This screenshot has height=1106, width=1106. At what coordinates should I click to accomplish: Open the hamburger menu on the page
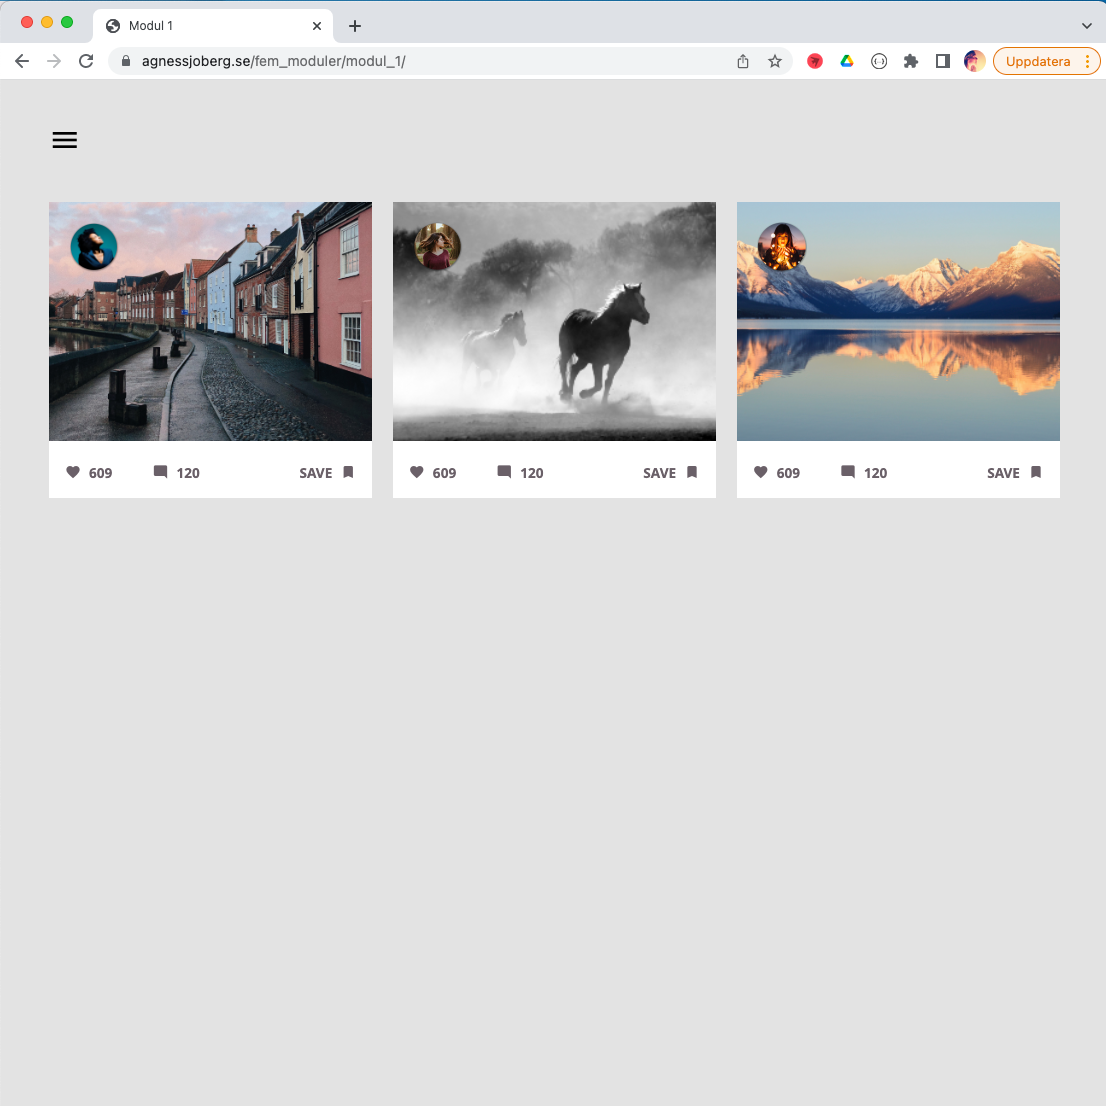64,140
